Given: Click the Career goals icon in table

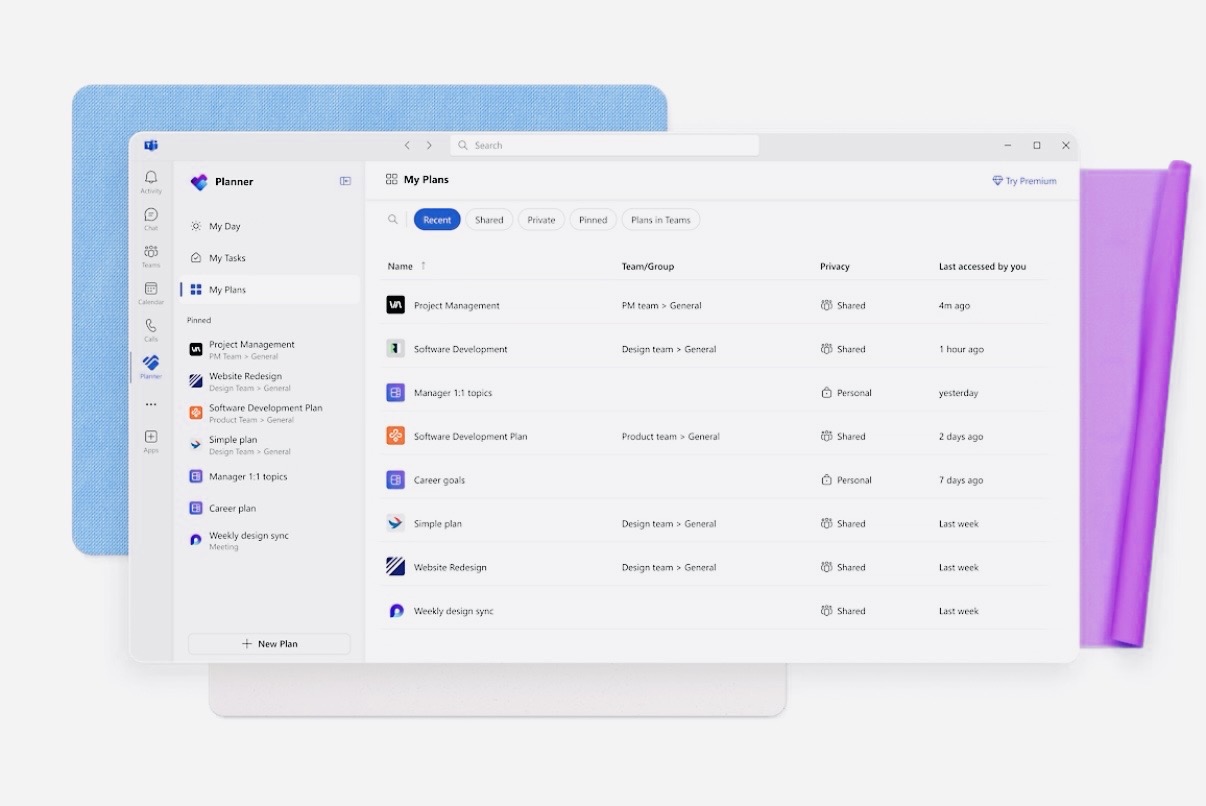Looking at the screenshot, I should 395,480.
